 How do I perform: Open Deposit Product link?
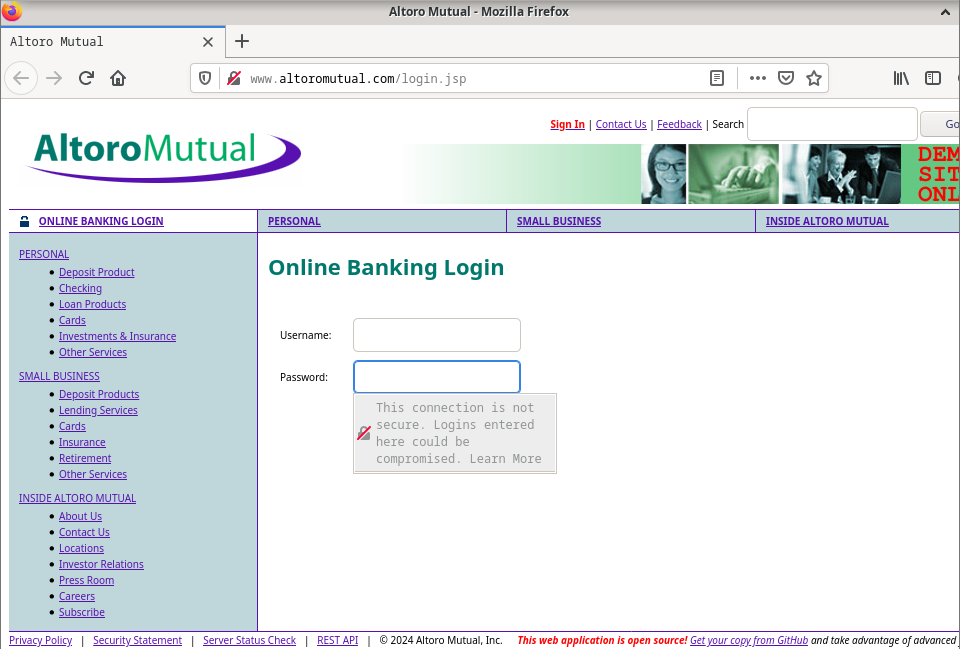pyautogui.click(x=97, y=272)
